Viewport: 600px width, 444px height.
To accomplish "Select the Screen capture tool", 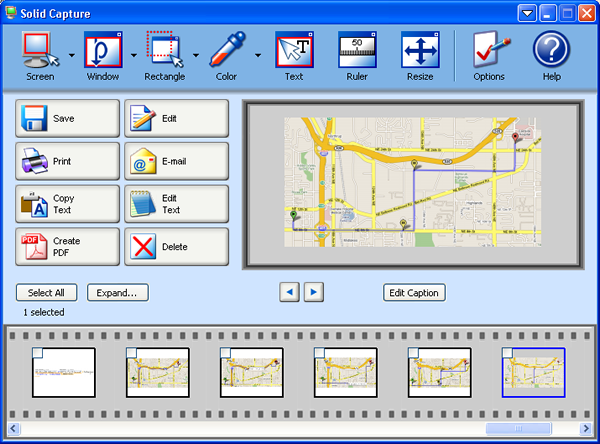I will pos(41,56).
